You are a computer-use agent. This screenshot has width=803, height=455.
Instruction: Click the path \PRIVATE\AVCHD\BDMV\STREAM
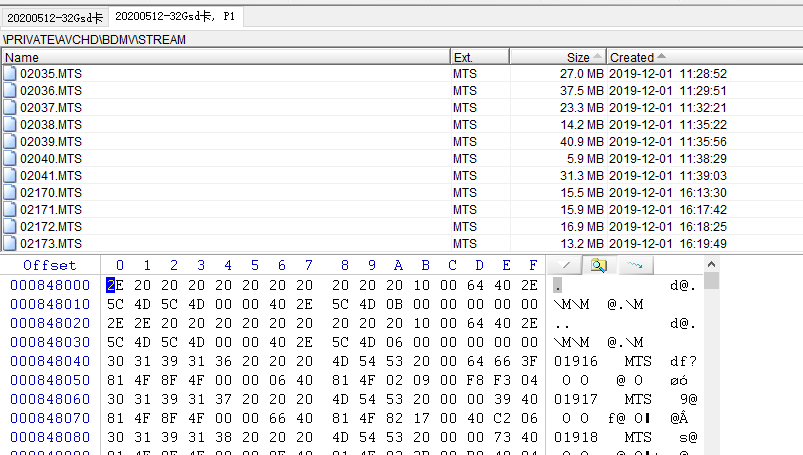tap(94, 39)
